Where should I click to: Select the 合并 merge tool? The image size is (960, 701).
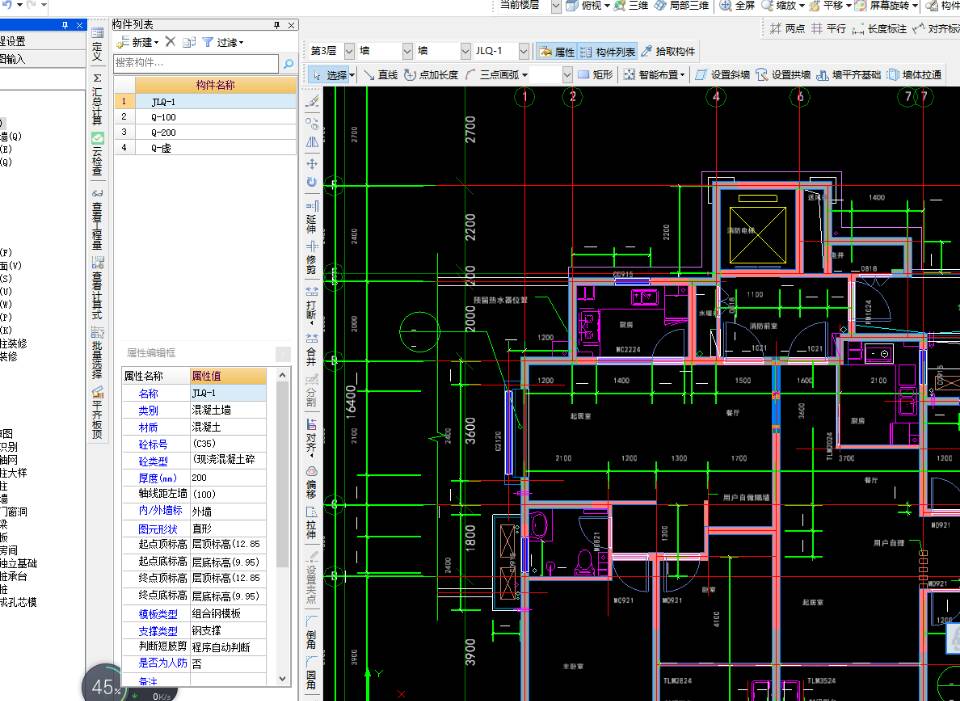tap(312, 349)
